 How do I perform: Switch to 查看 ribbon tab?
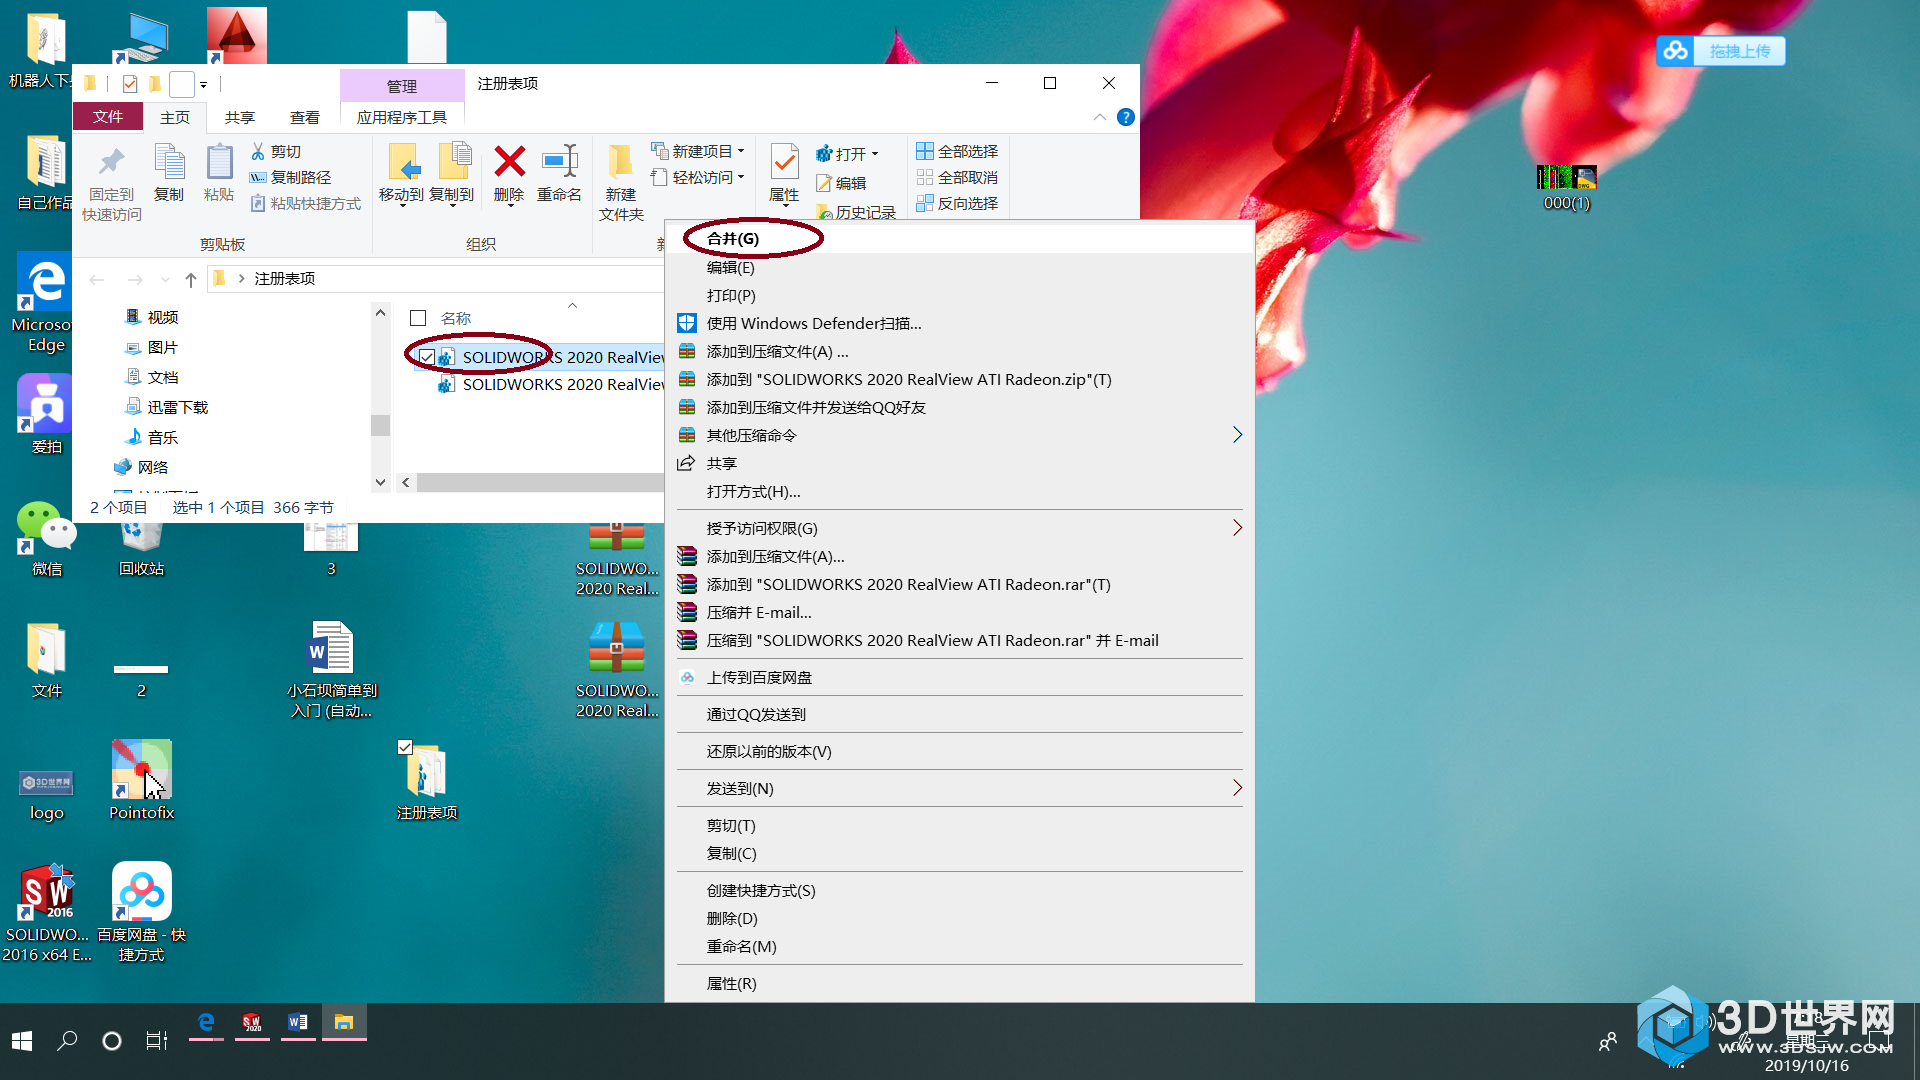tap(305, 117)
